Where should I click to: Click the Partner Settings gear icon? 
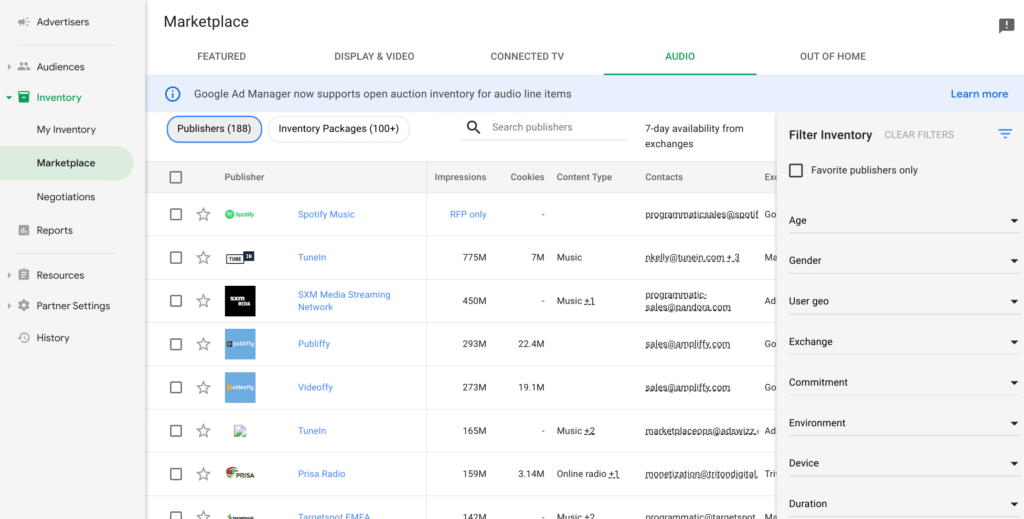pos(24,306)
